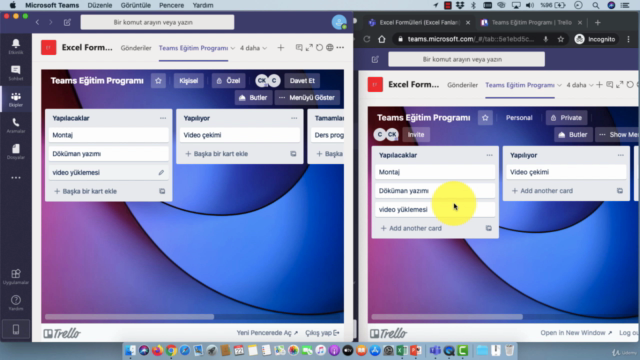Click Private button in browser board

pos(567,118)
